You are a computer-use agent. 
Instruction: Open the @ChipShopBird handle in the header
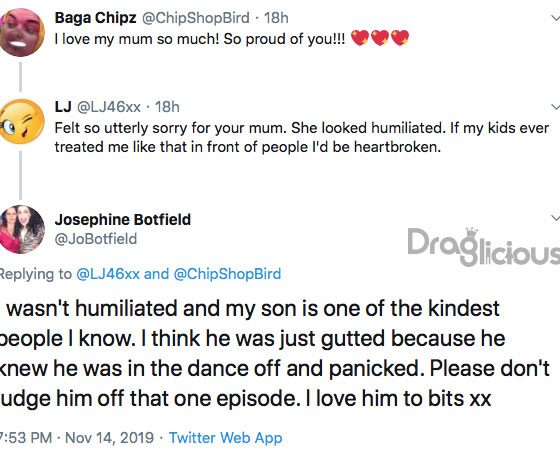click(196, 18)
